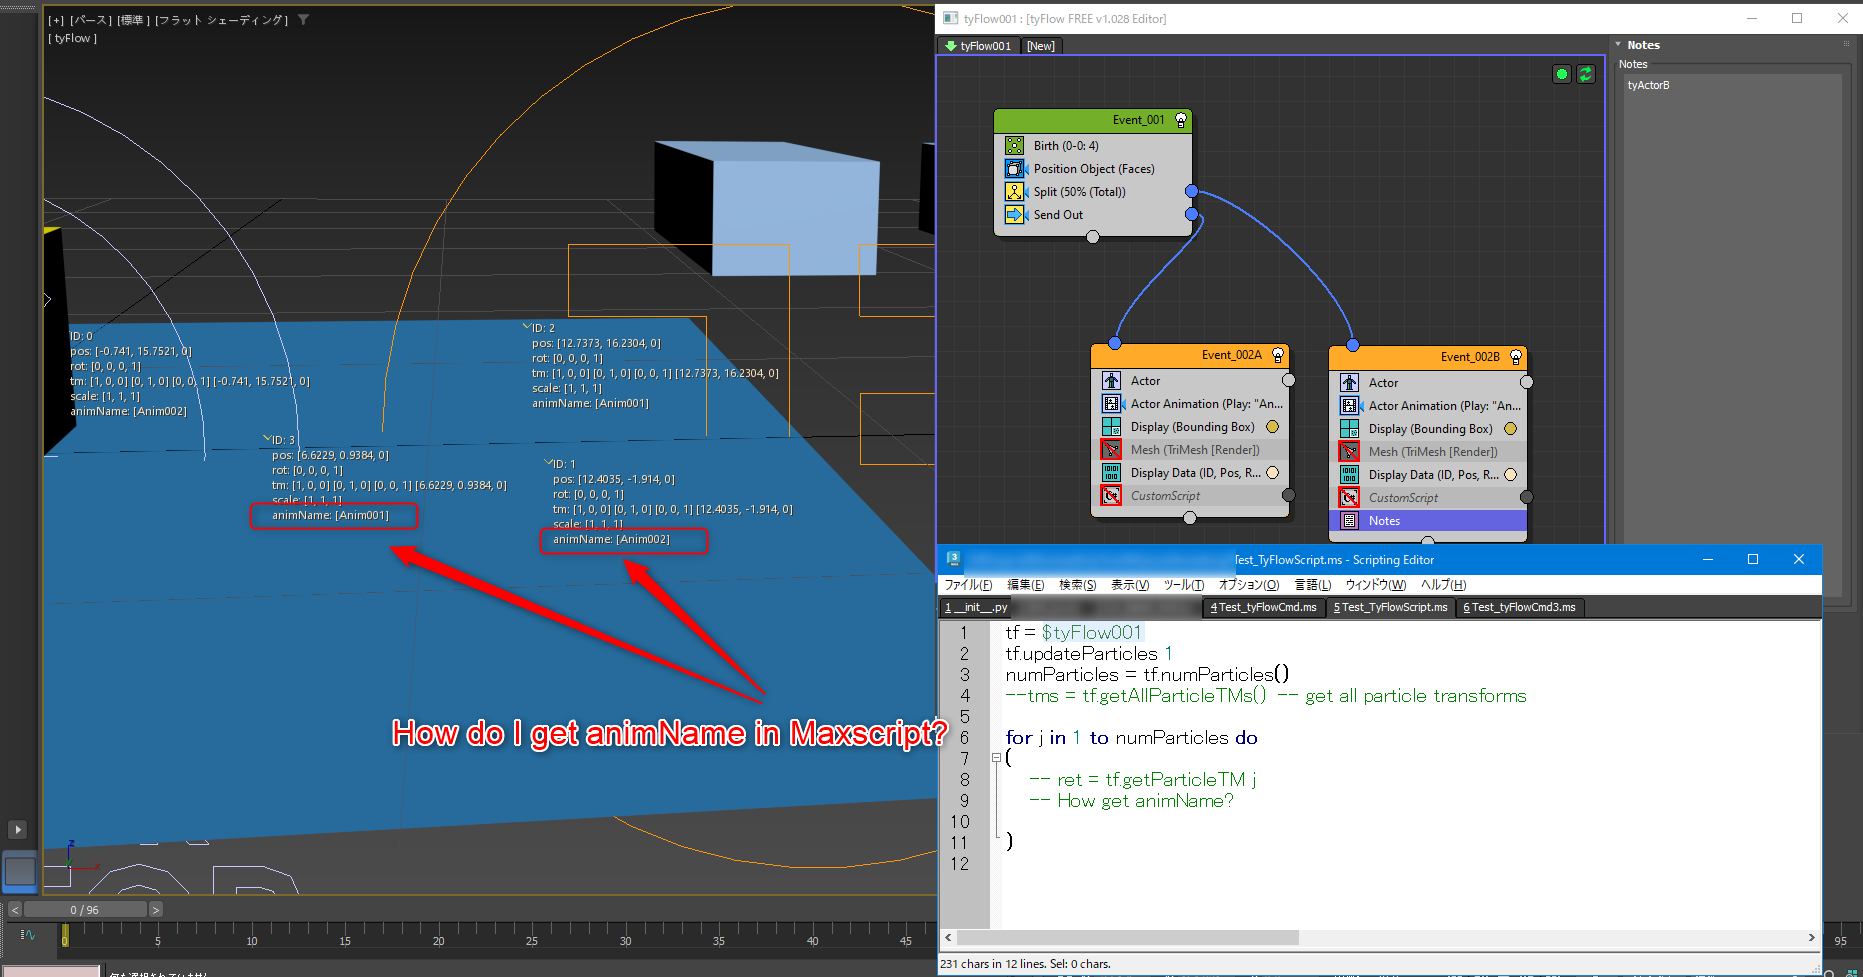Viewport: 1863px width, 977px height.
Task: Open the ツール(T) menu in Scripting Editor
Action: click(x=1183, y=585)
